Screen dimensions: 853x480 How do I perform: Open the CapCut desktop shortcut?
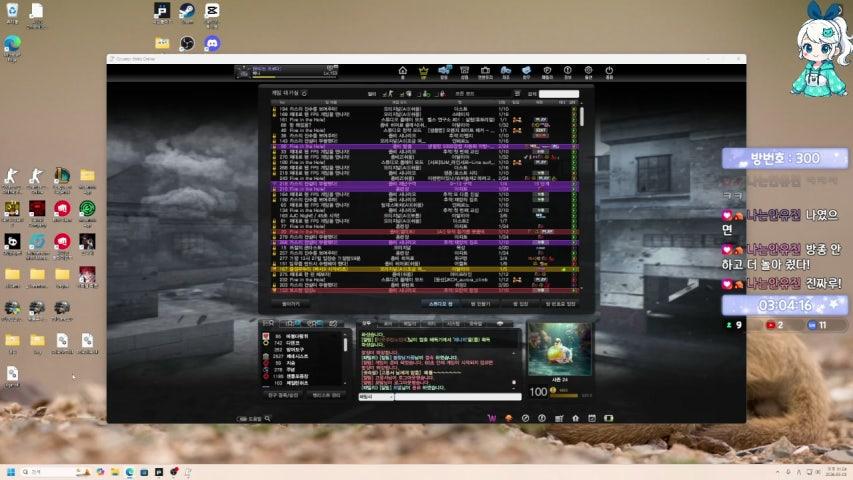tap(212, 12)
